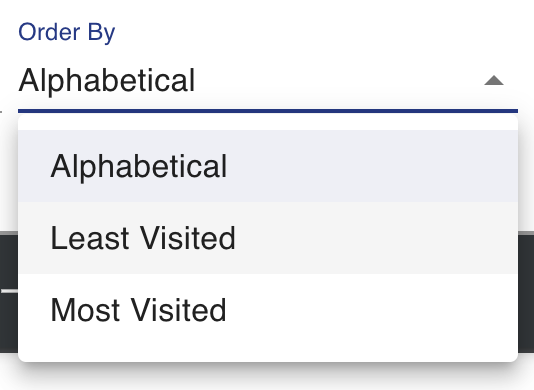This screenshot has width=534, height=390.
Task: Click the Alphabetical value shown in field
Action: pos(107,81)
